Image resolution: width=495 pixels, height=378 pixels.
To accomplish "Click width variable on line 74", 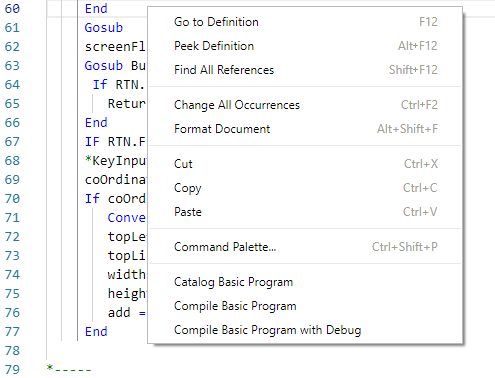I will pyautogui.click(x=127, y=275).
